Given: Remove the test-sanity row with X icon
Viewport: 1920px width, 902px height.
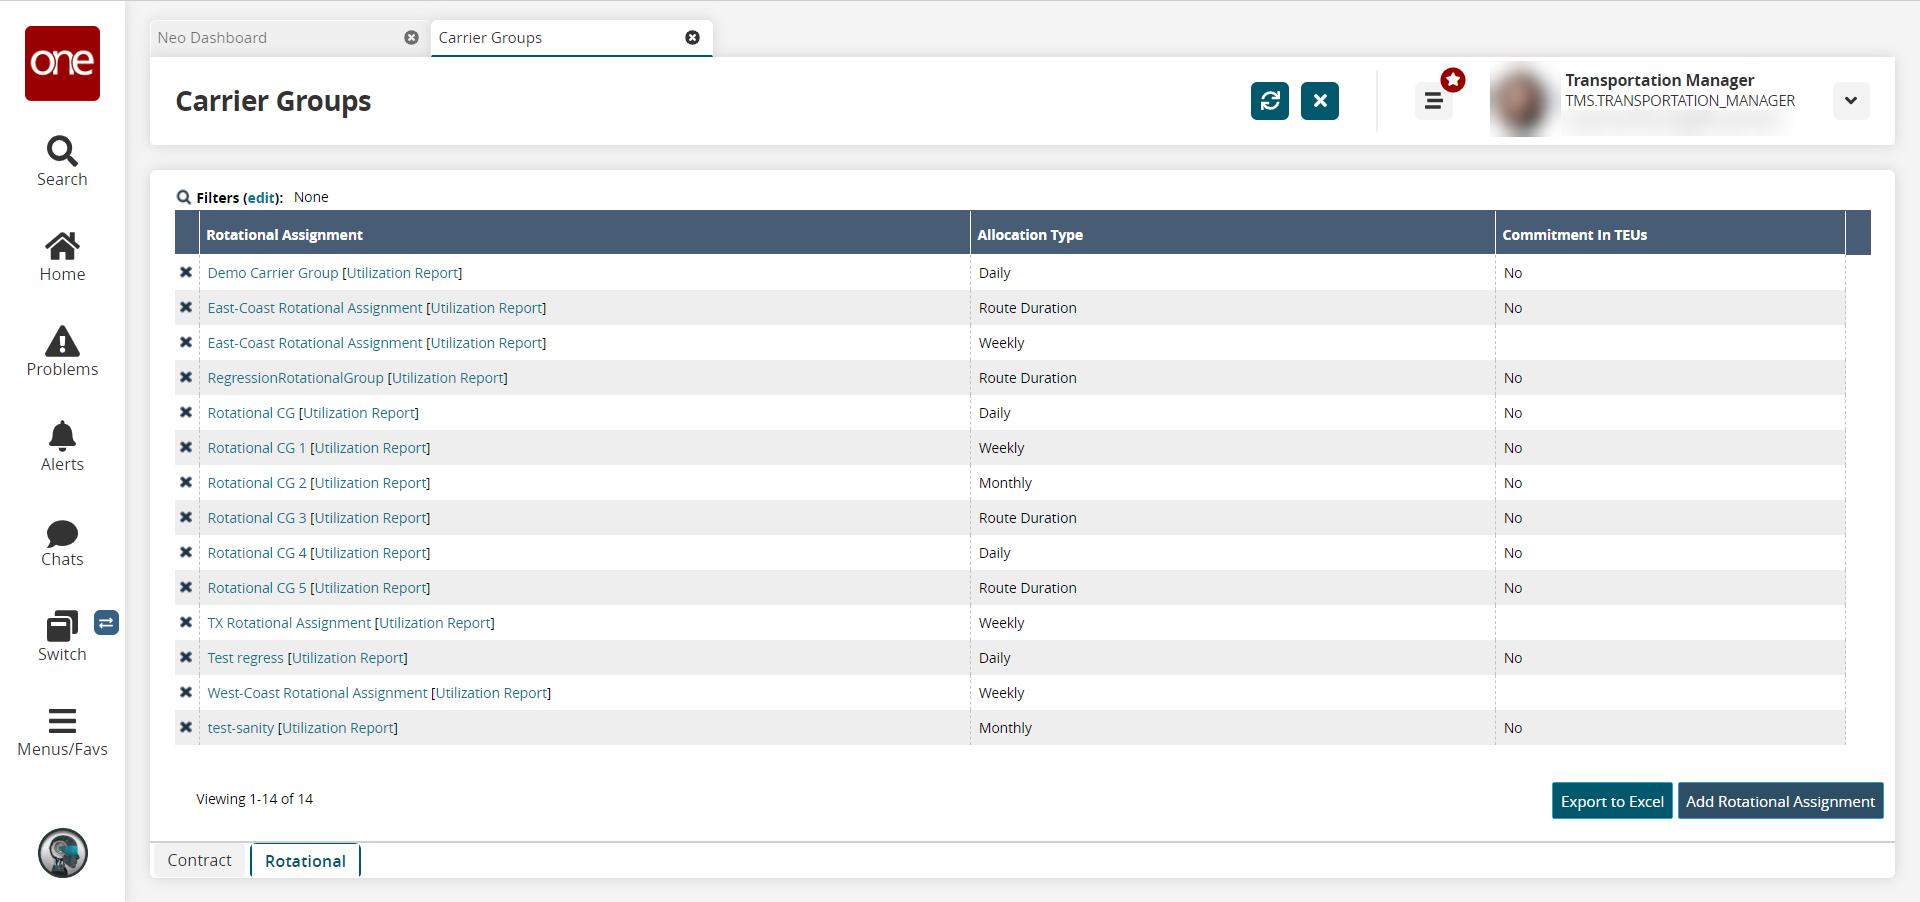Looking at the screenshot, I should (x=186, y=728).
